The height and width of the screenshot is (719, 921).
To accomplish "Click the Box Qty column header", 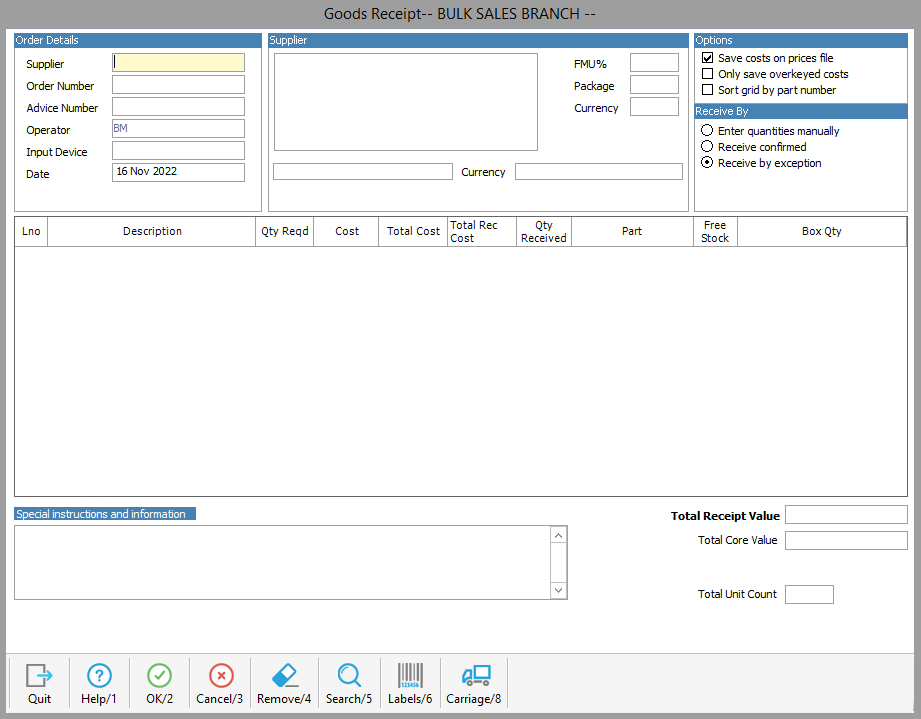I will click(822, 231).
